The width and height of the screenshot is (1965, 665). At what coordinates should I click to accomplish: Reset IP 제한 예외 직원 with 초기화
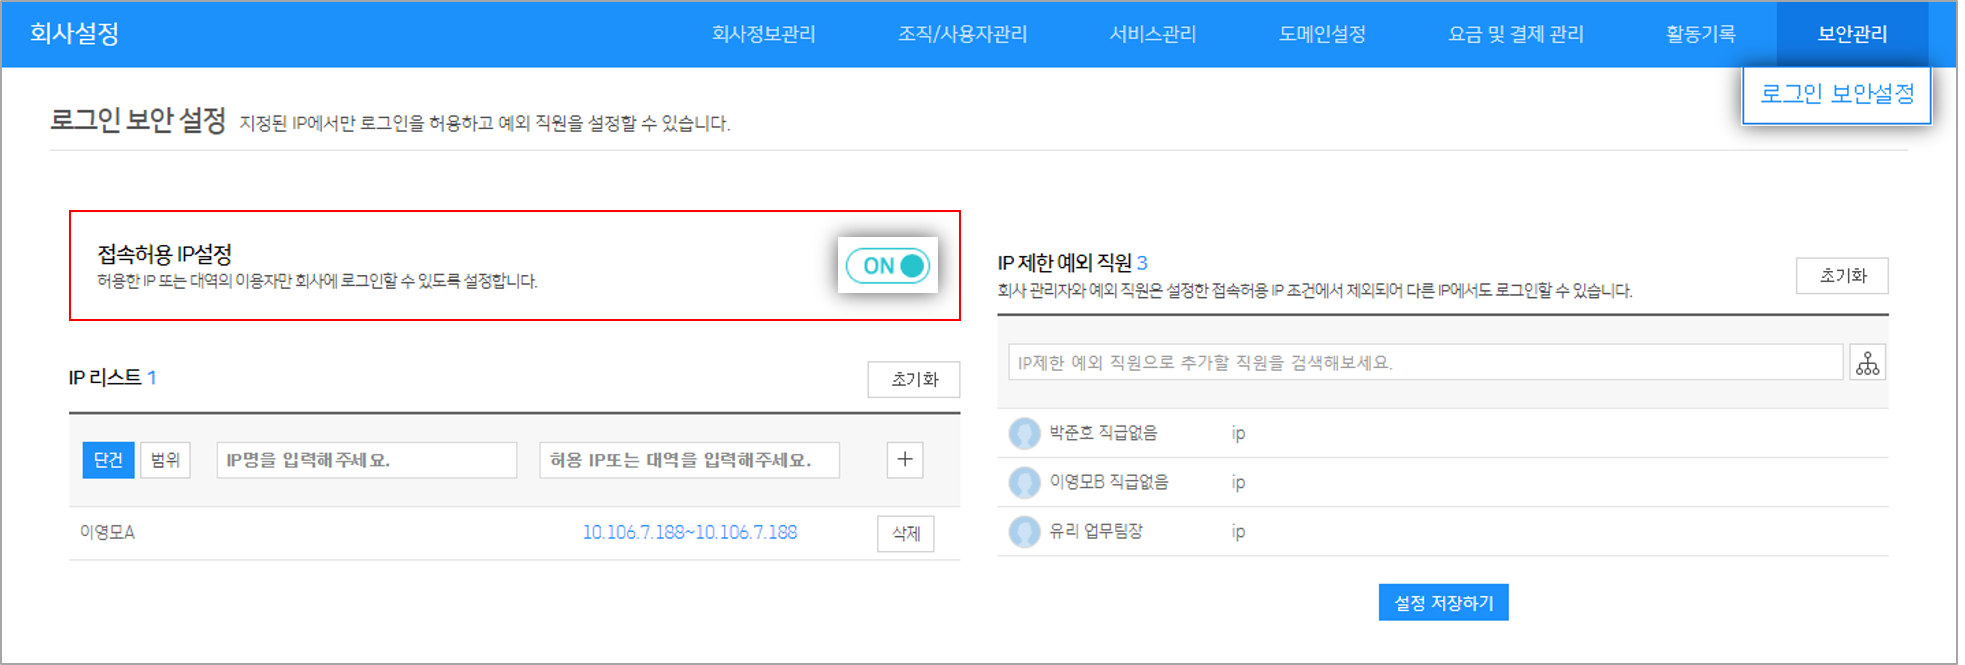tap(1841, 276)
